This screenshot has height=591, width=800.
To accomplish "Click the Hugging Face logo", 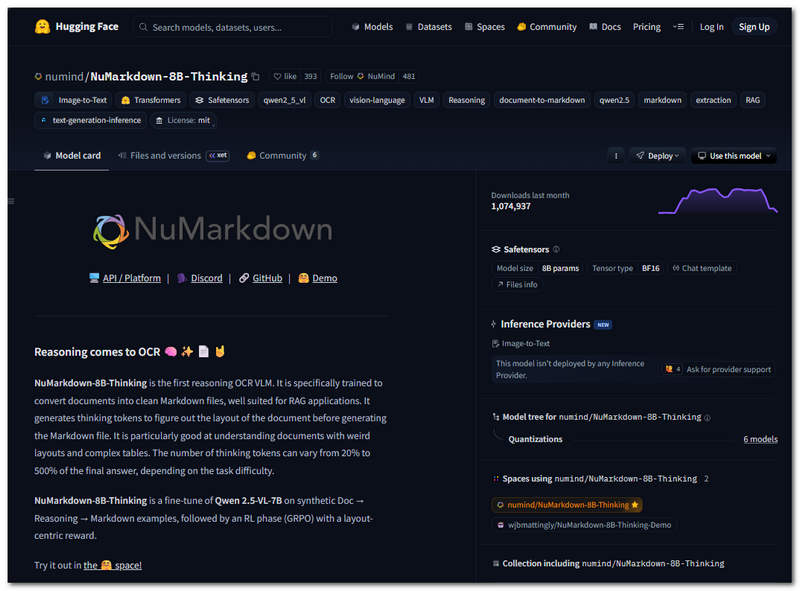I will click(40, 26).
